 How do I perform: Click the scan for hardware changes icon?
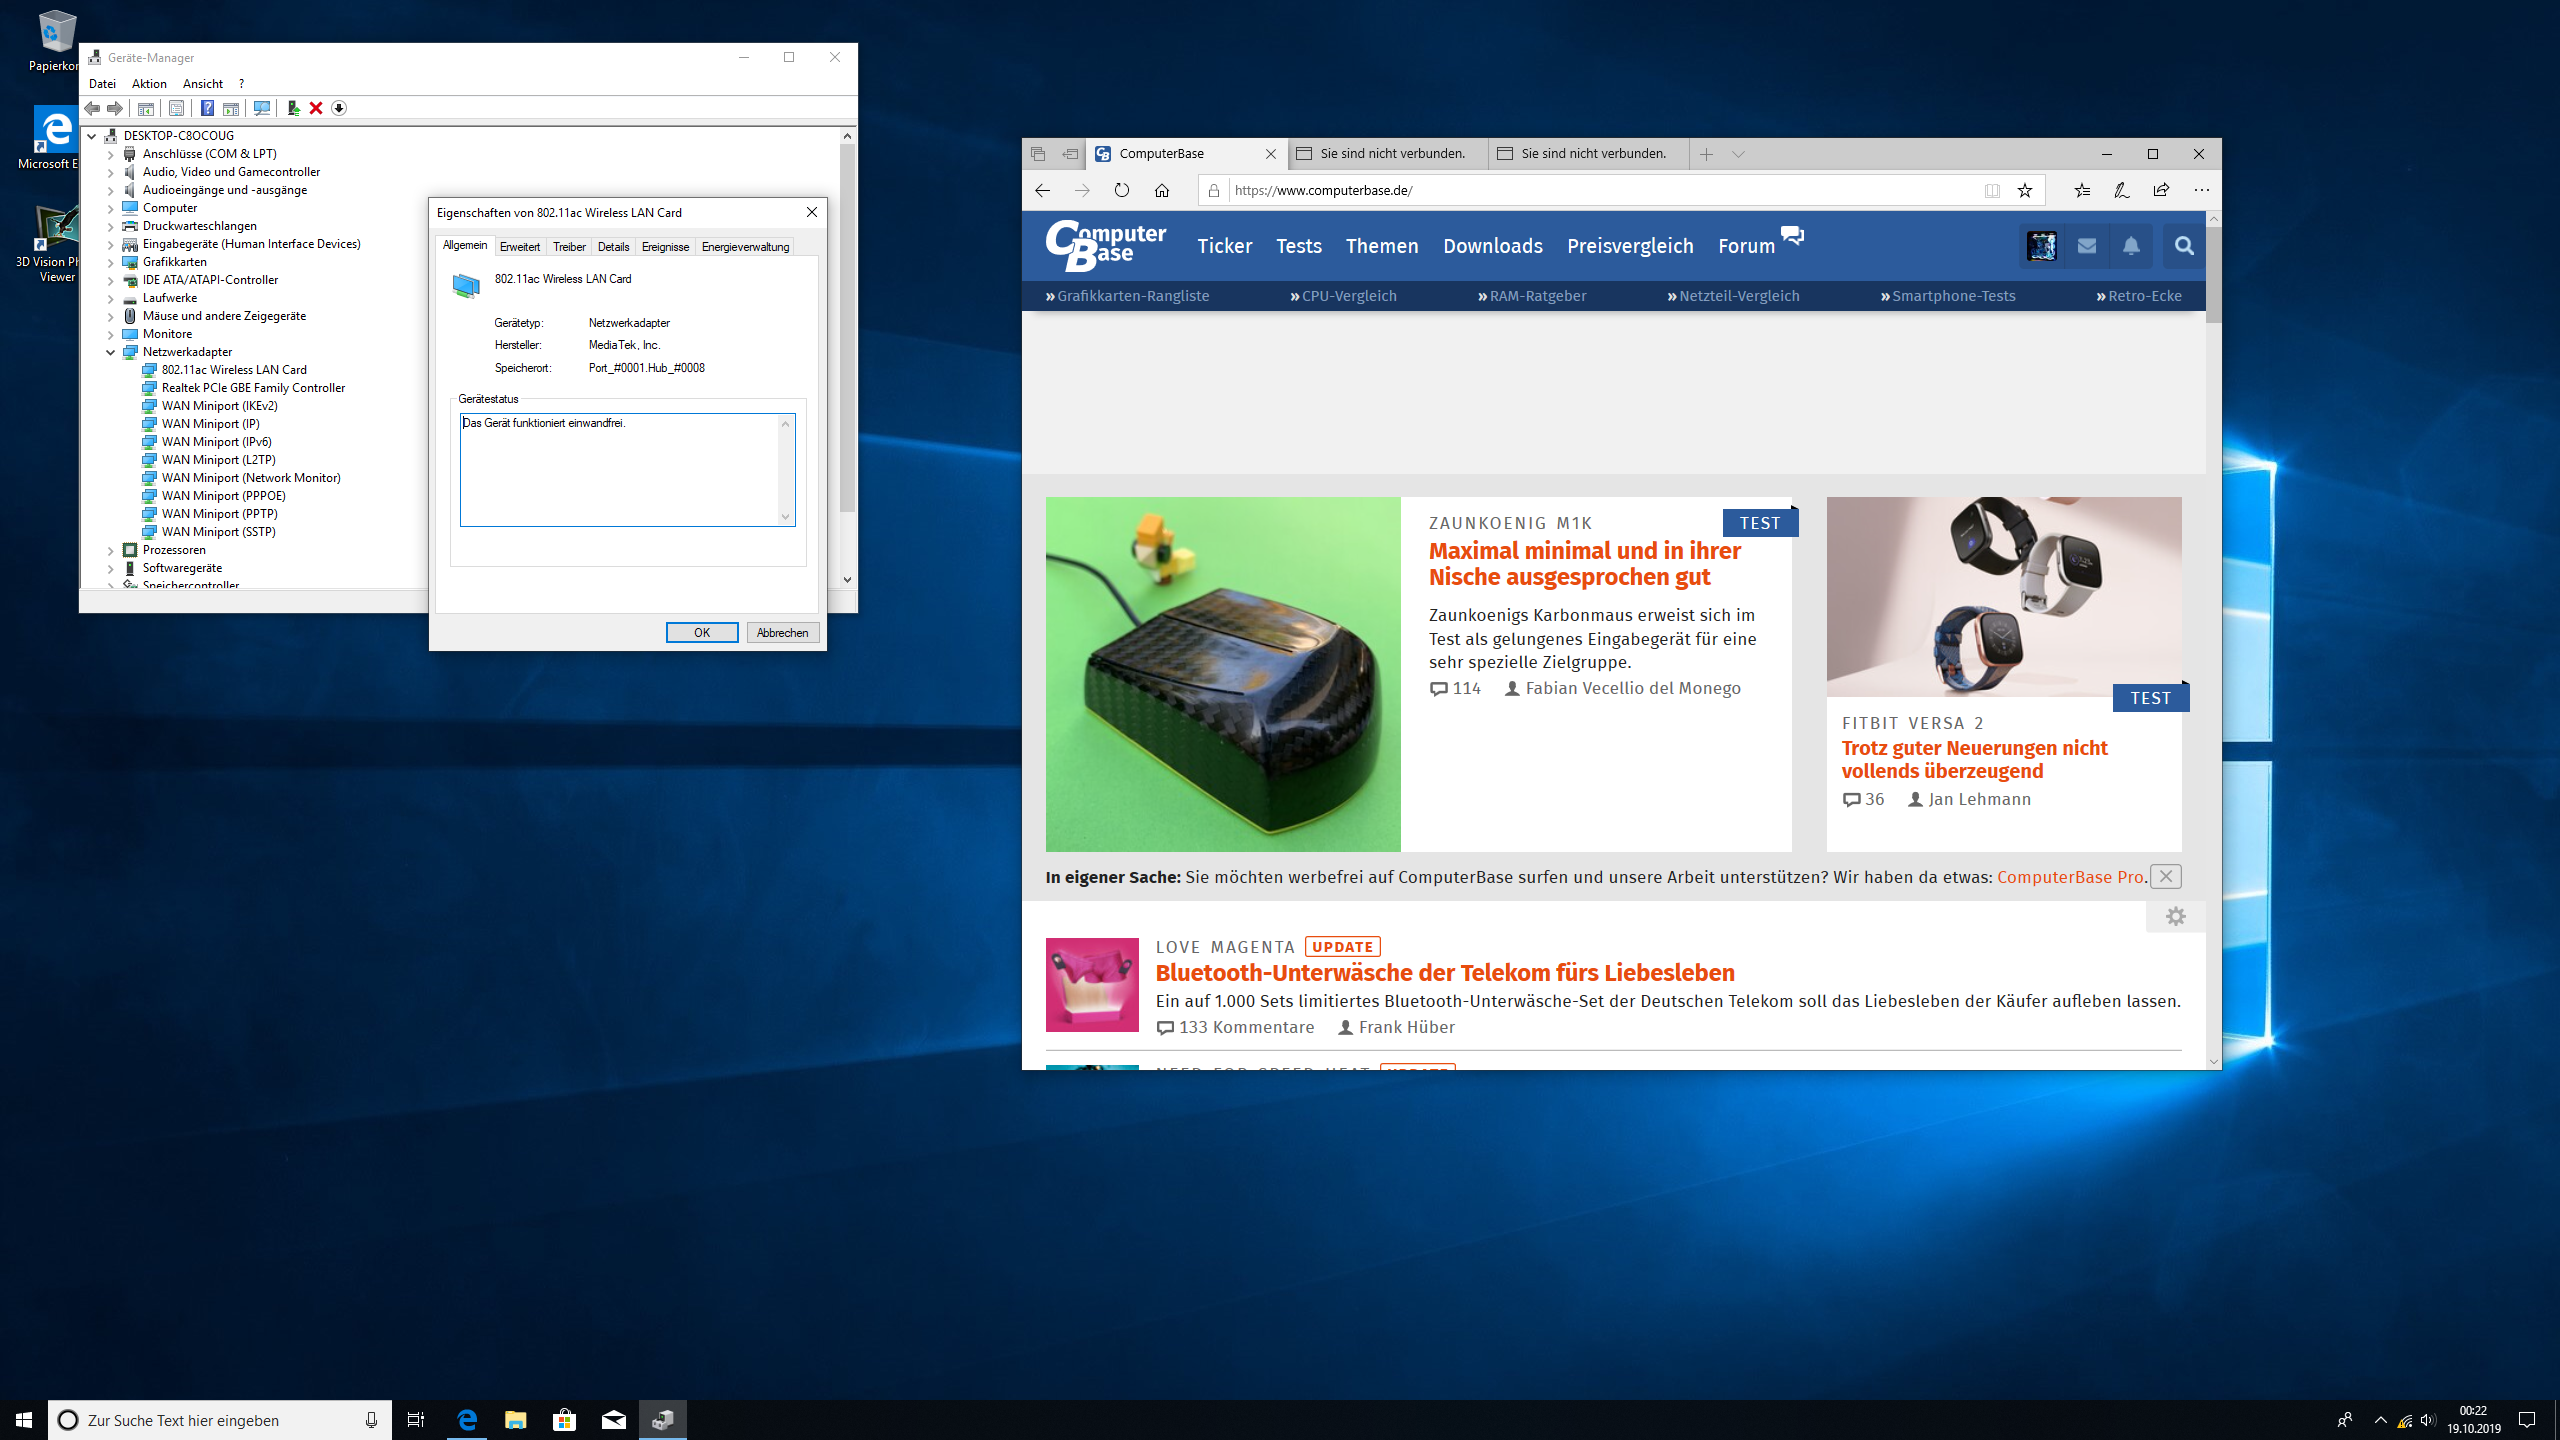coord(262,108)
